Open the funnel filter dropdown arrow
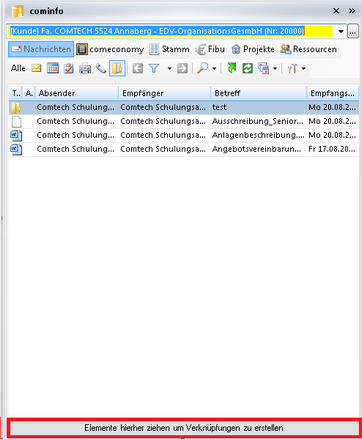 coord(169,69)
